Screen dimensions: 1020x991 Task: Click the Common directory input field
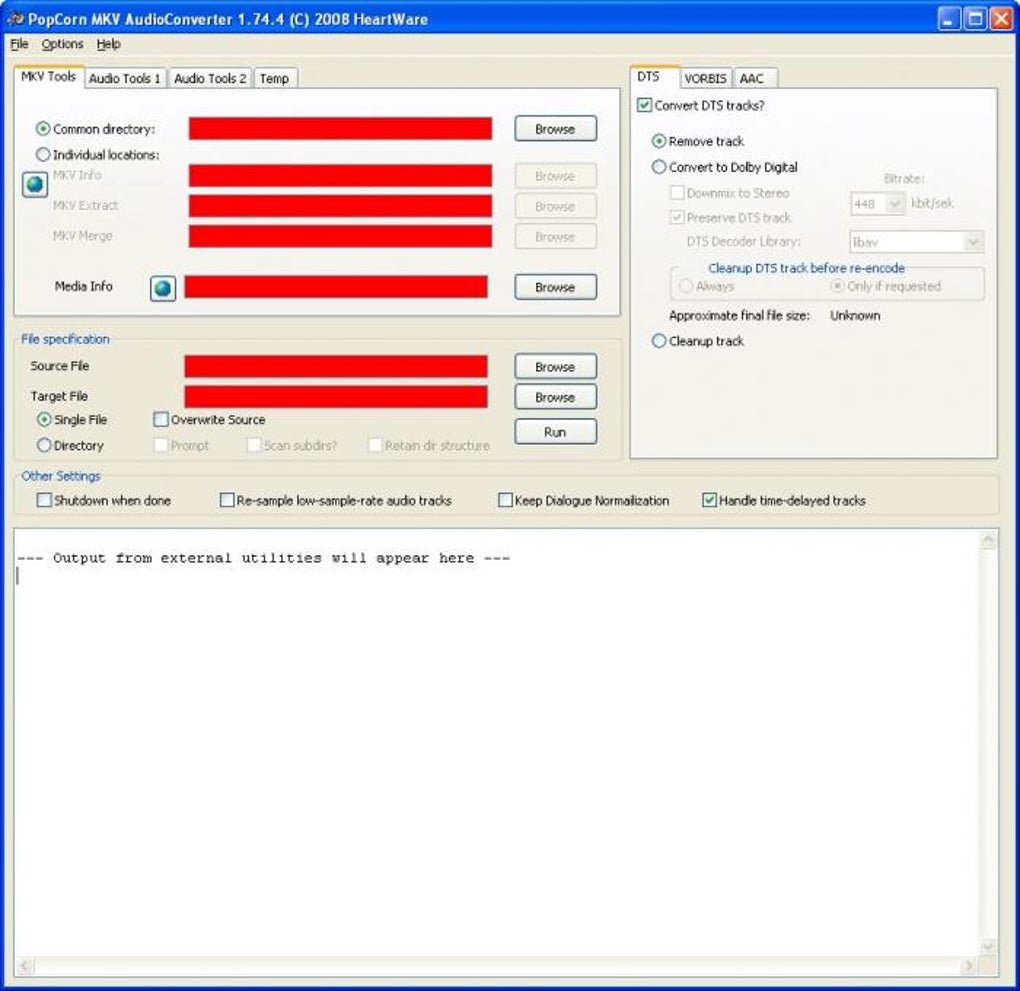340,129
